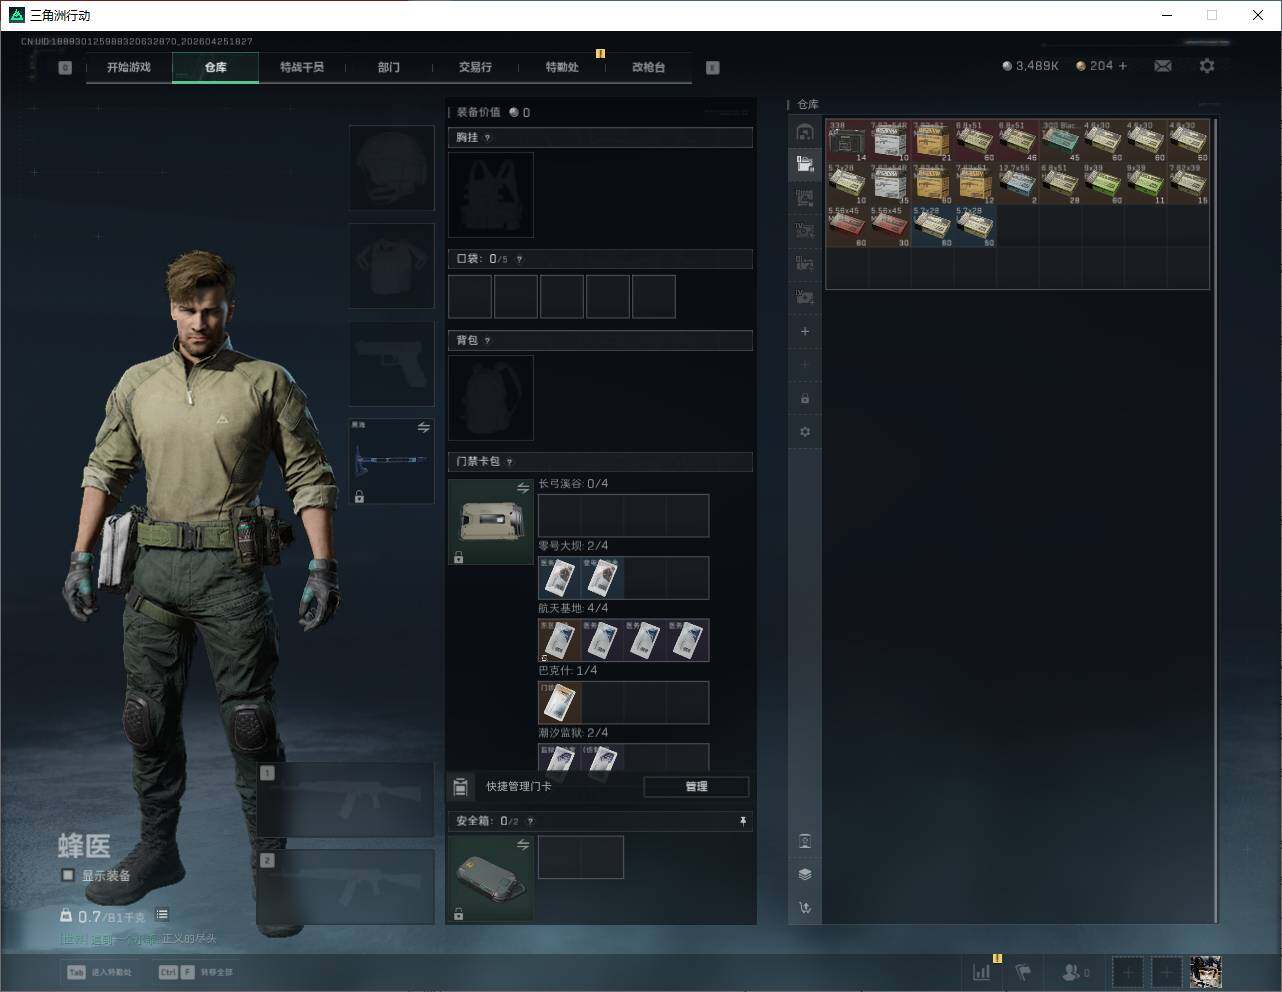This screenshot has height=992, width=1282.
Task: Select the 5.7x28 ammo stack of 50
Action: [976, 227]
